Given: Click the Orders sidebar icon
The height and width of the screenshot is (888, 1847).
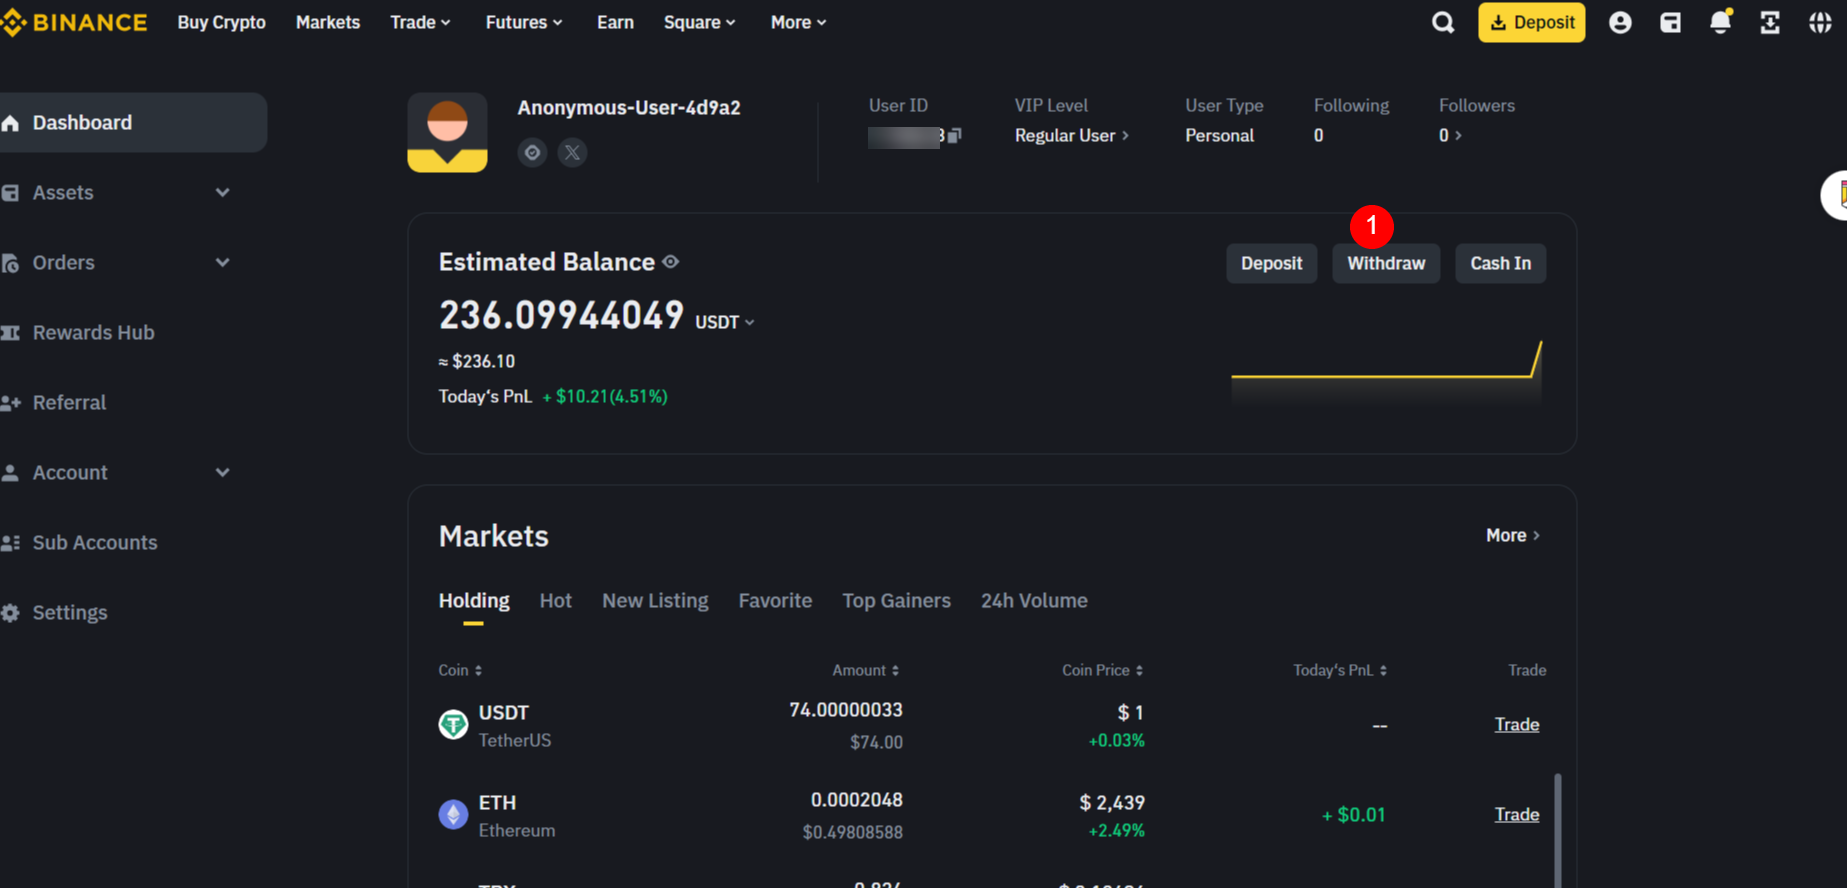Looking at the screenshot, I should coord(10,263).
